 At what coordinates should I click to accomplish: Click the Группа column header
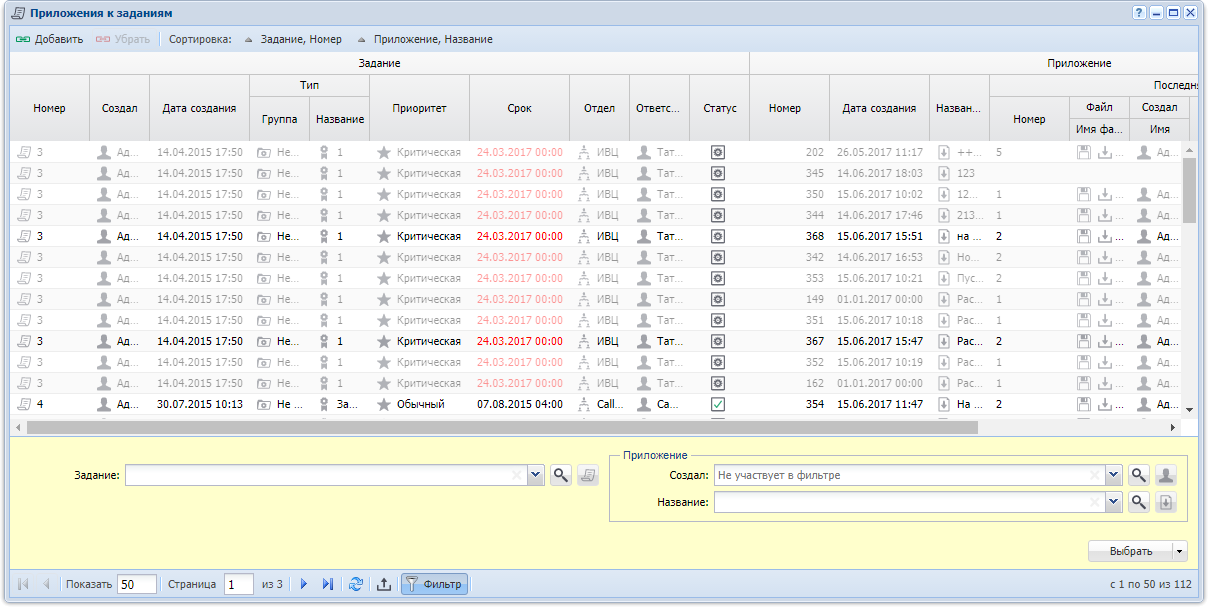279,119
